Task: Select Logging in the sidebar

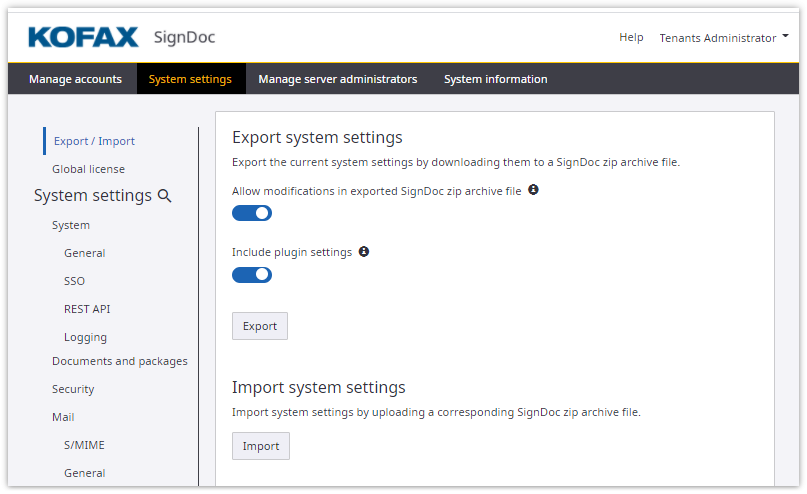Action: tap(85, 337)
